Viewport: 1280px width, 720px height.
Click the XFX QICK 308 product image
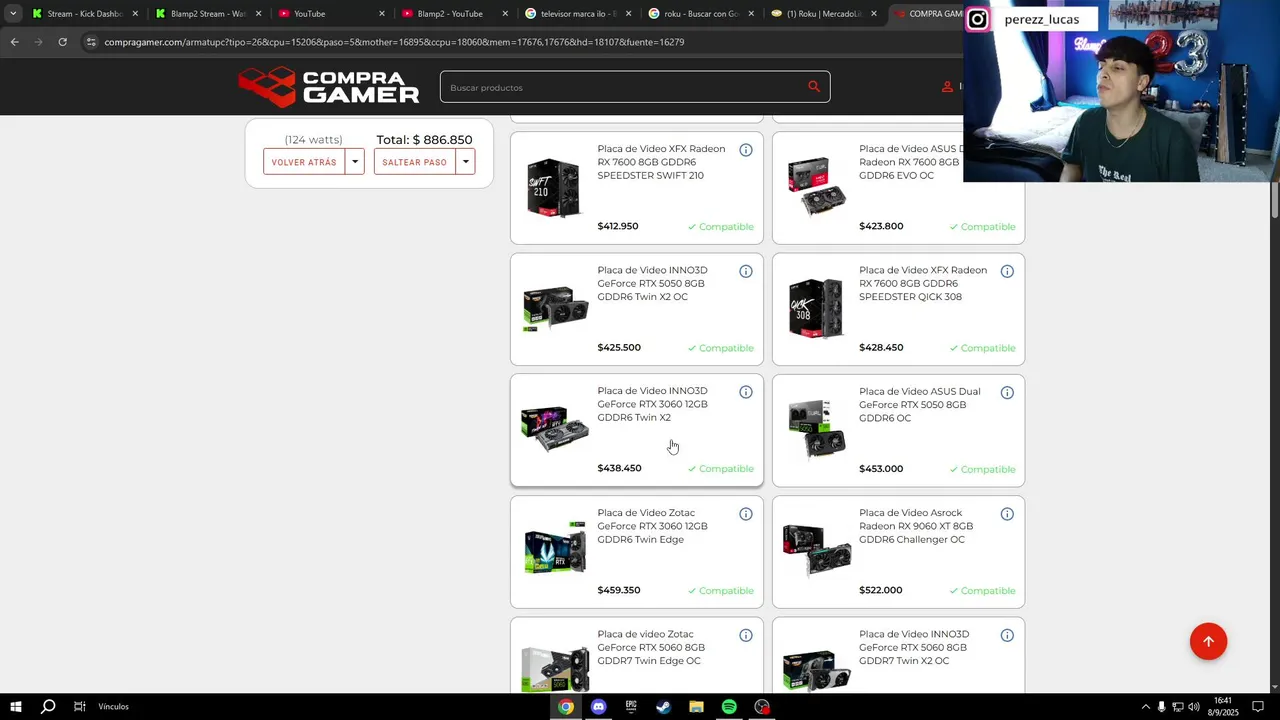point(816,309)
